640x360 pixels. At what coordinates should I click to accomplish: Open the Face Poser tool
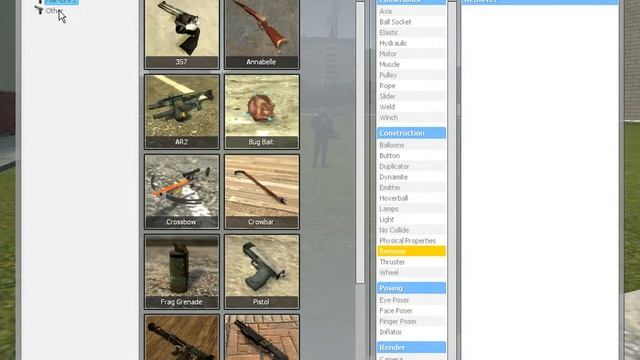411,311
